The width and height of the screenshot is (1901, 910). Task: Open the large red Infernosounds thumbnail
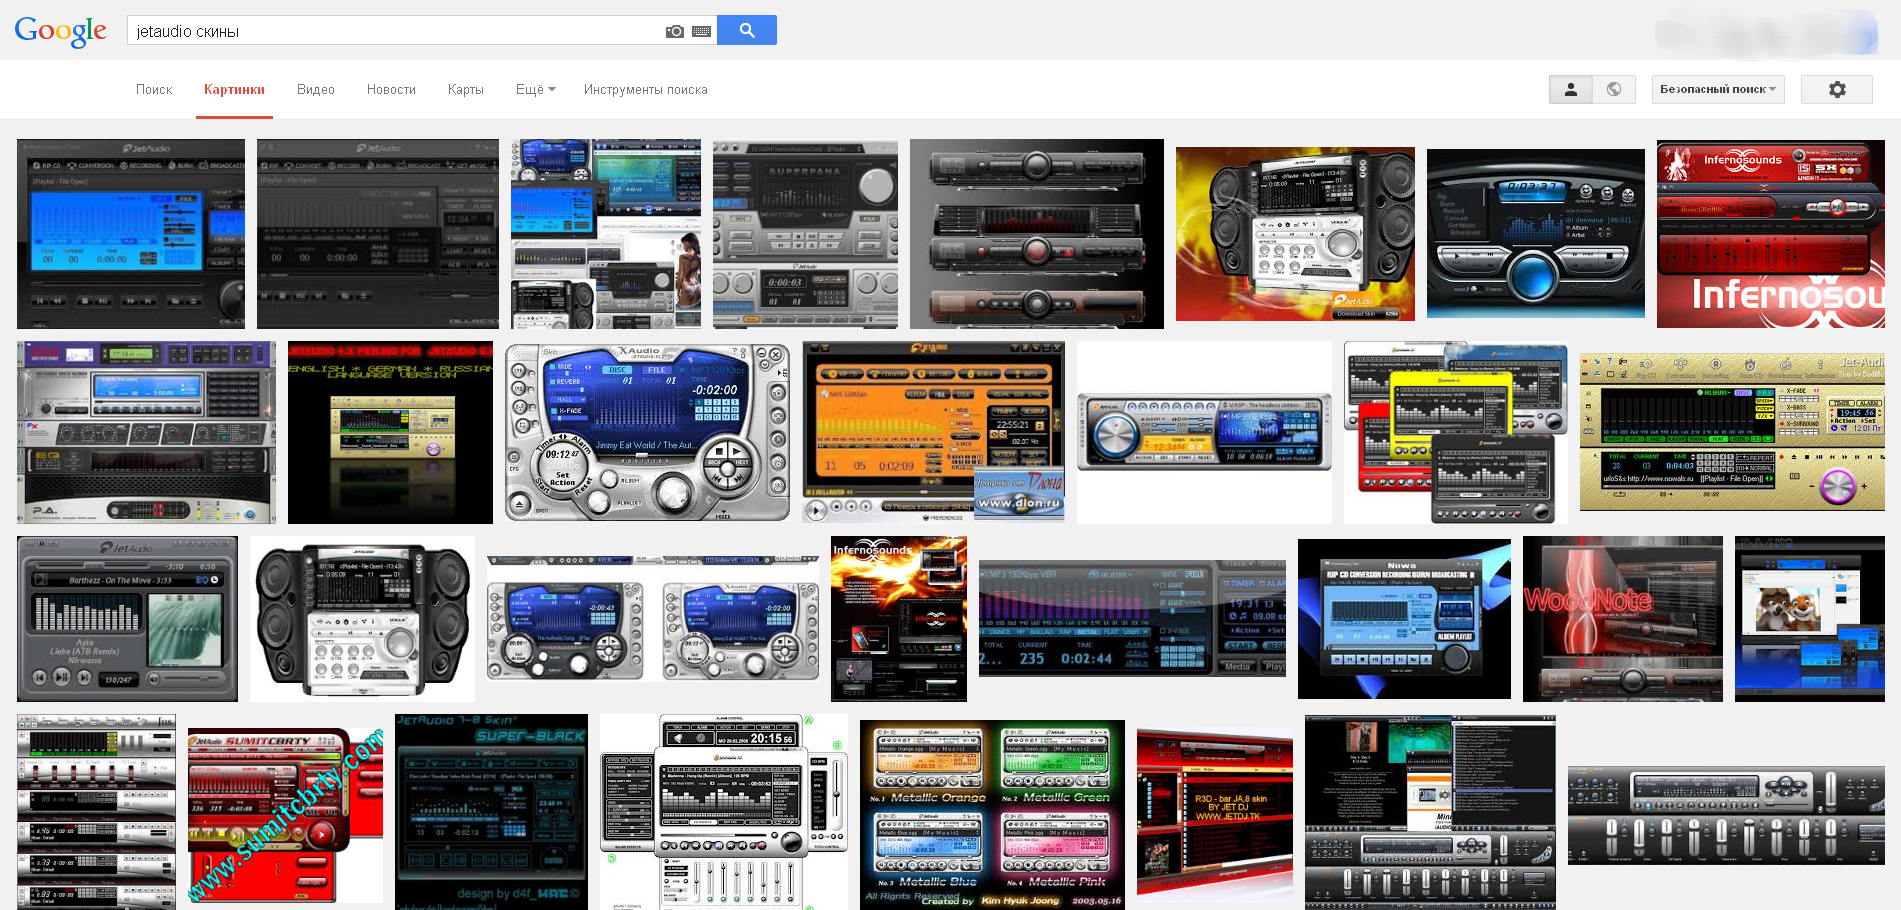pyautogui.click(x=1771, y=234)
